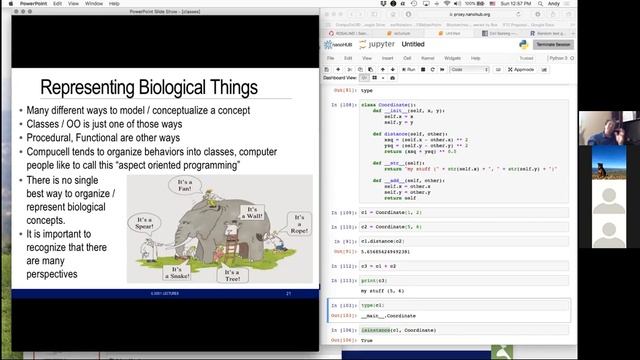Move selected cell up with arrow icon
Screen dimensions: 640x360
(382, 69)
